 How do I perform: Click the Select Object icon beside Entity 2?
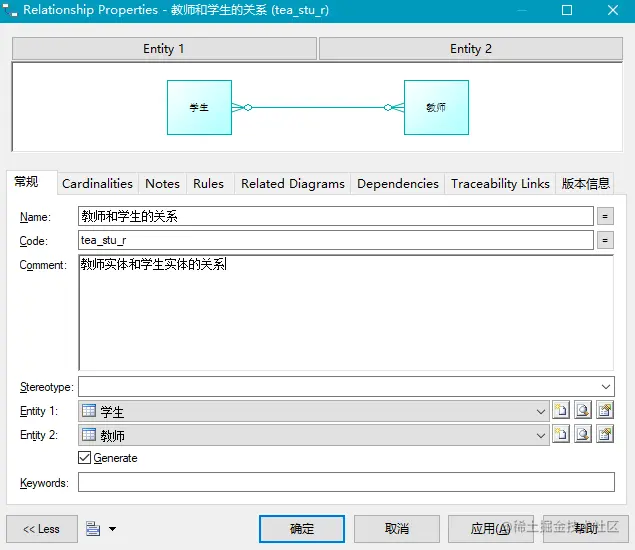583,435
